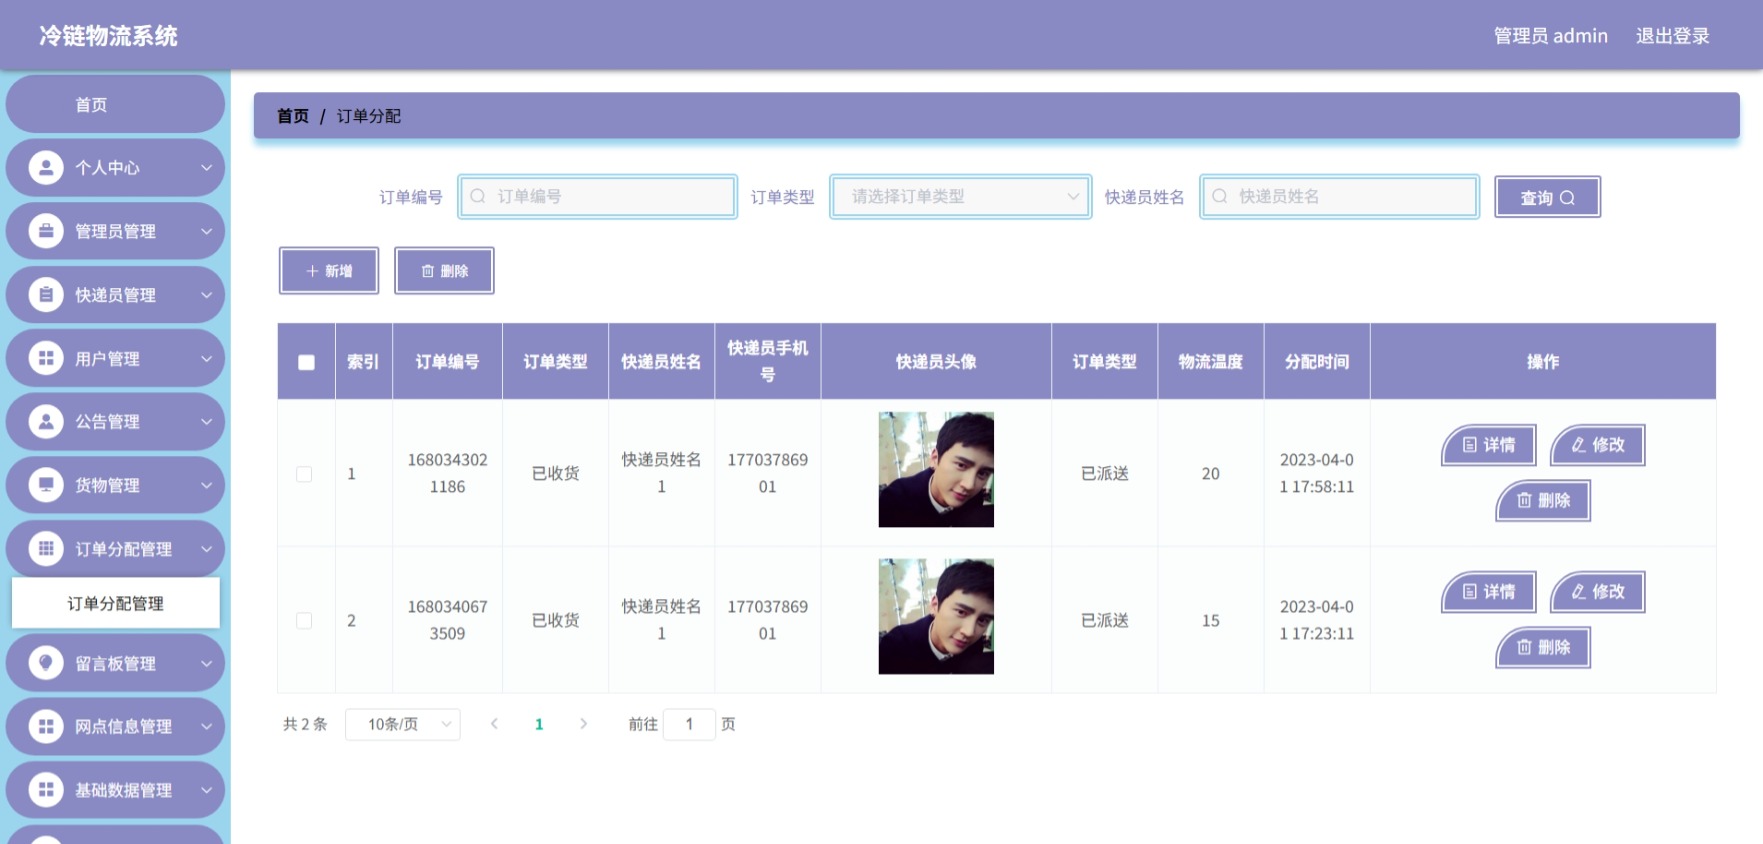
Task: Click the 基础数据管理 grid icon
Action: [x=46, y=790]
